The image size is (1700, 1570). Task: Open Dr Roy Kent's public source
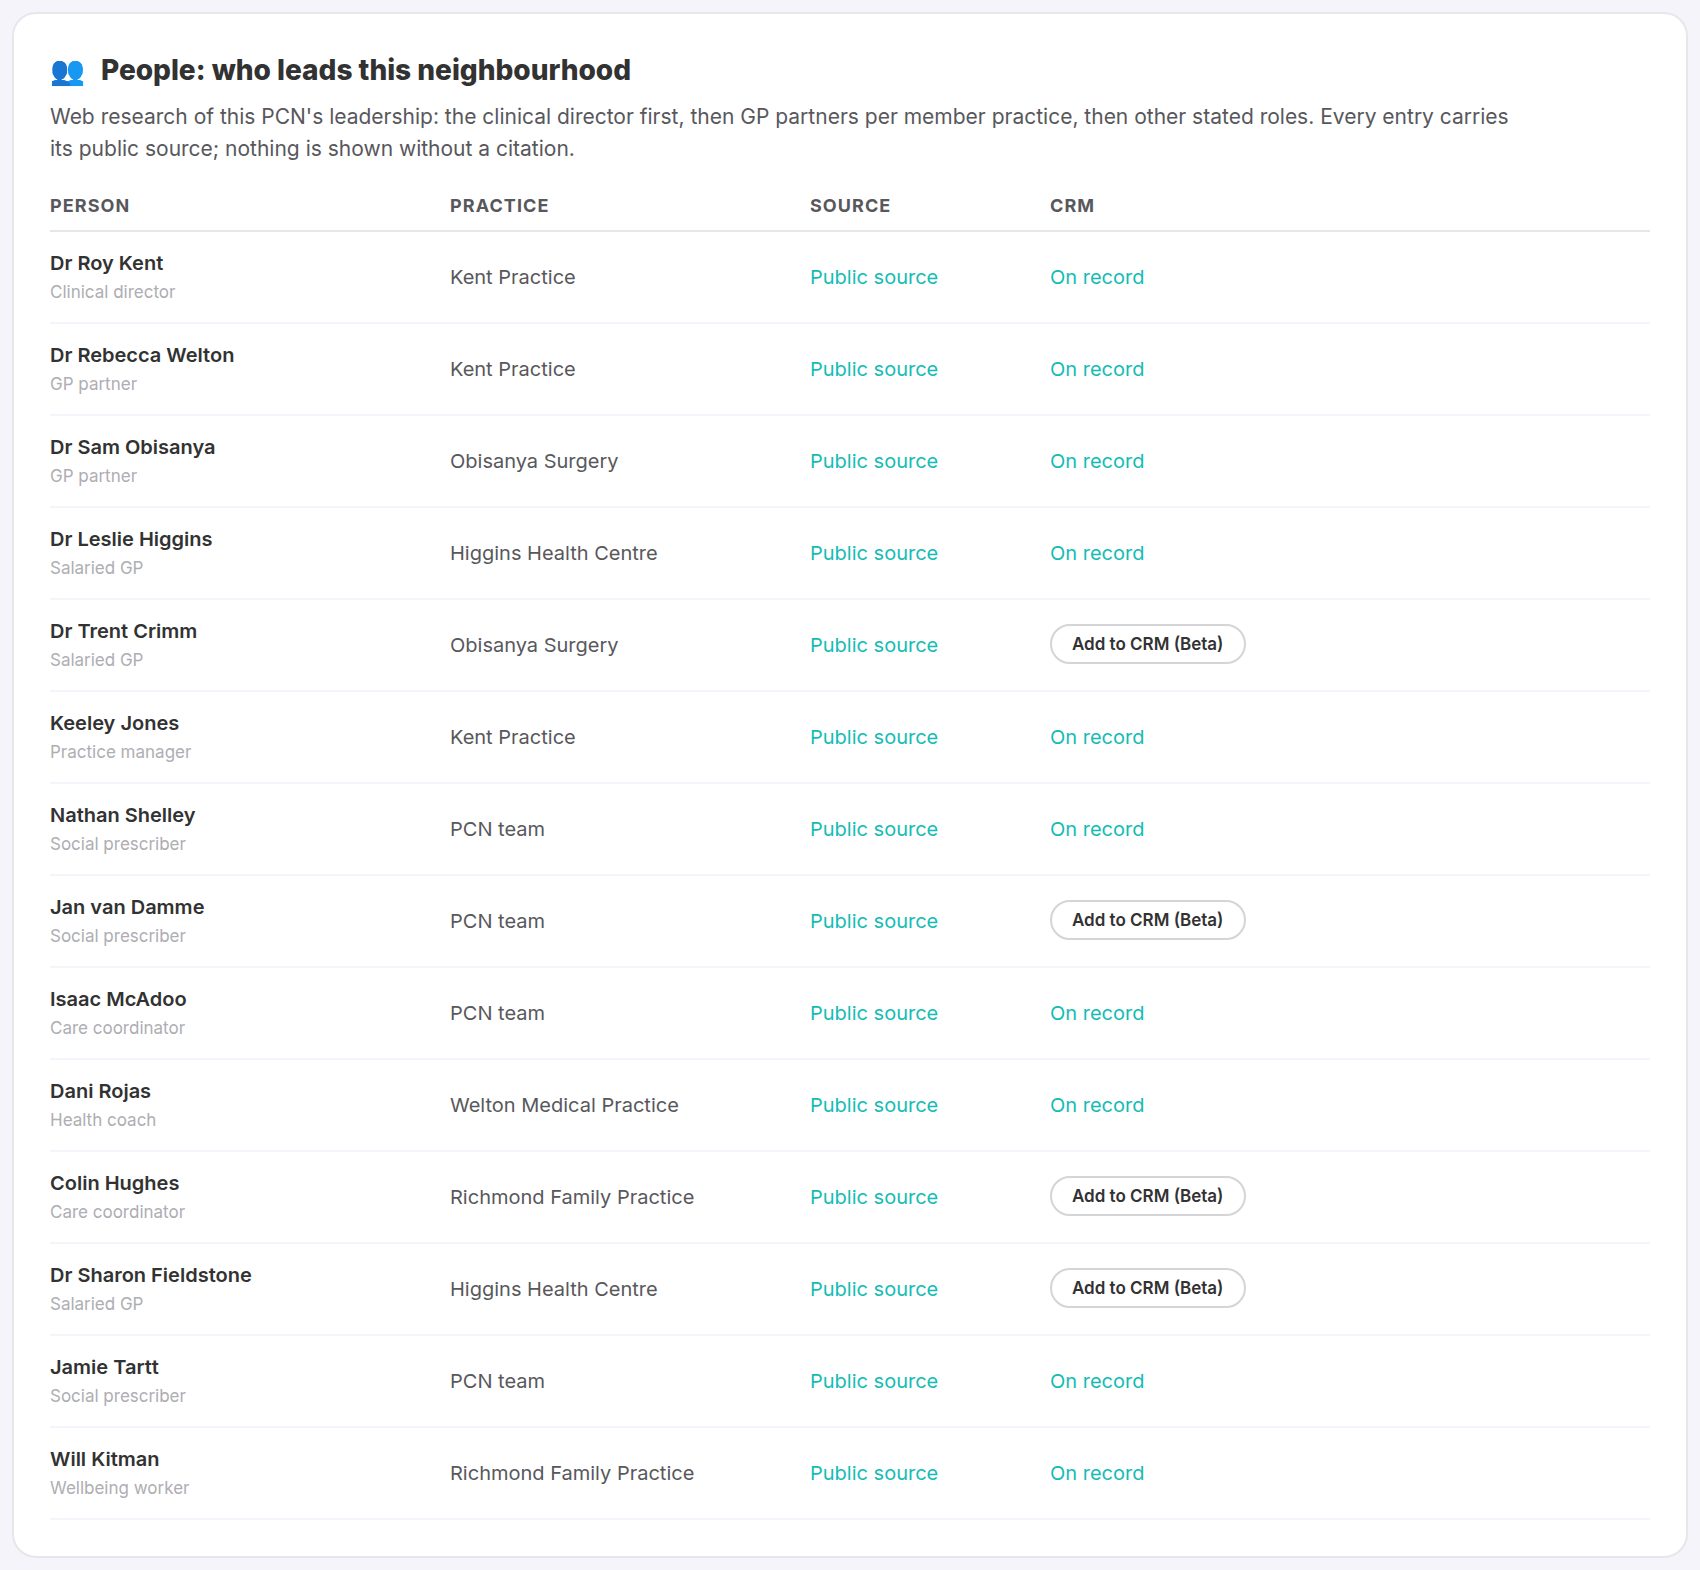coord(874,277)
